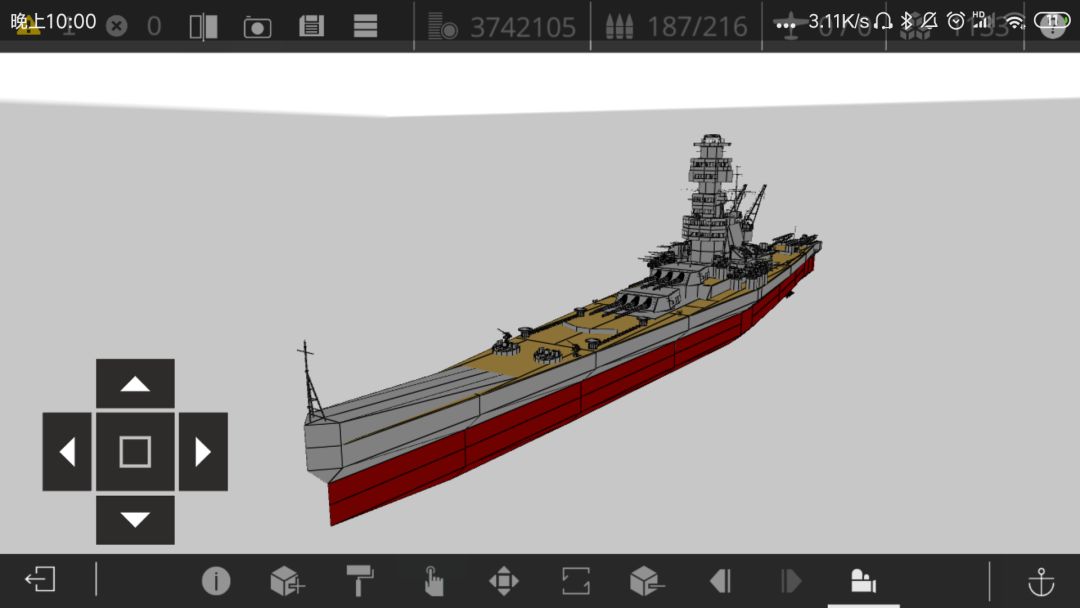Save the ship with the floppy disk icon
The width and height of the screenshot is (1080, 608).
[x=312, y=27]
